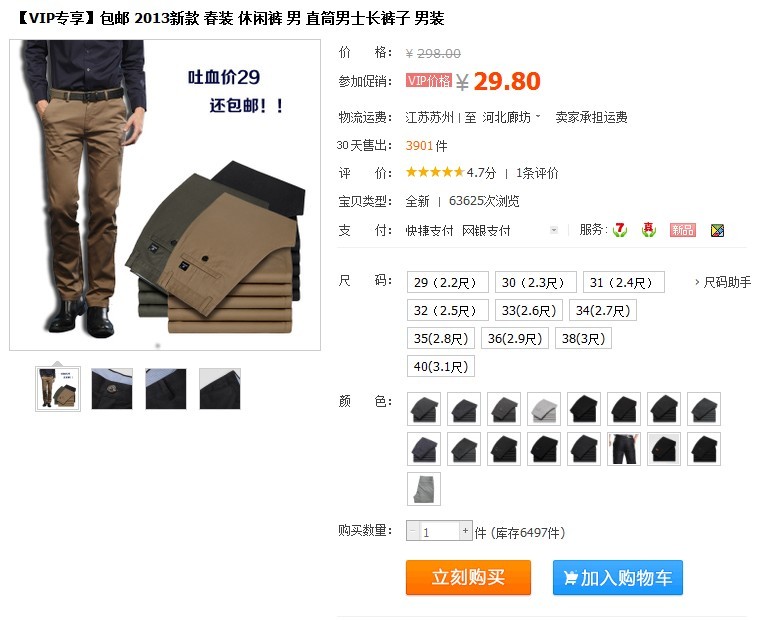Viewport: 759px width, 620px height.
Task: Open the 1条评价 reviews link
Action: coord(537,173)
